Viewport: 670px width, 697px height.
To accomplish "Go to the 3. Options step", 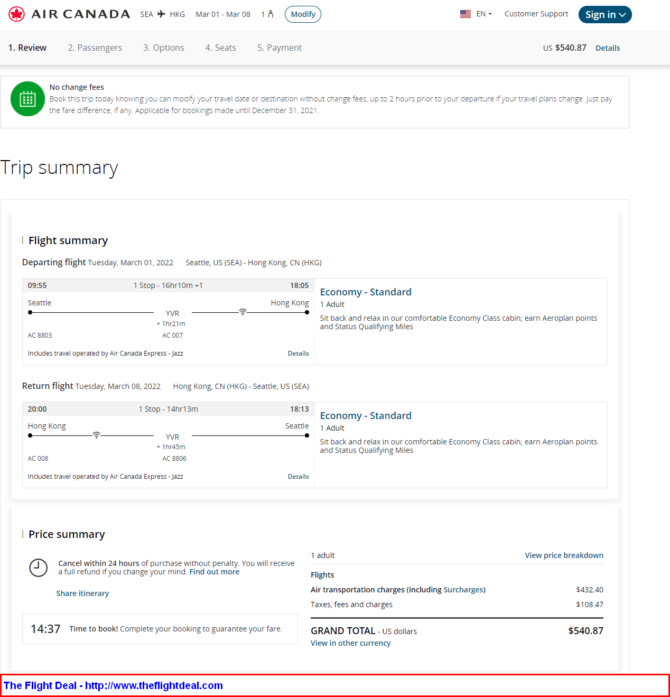I will pyautogui.click(x=164, y=48).
